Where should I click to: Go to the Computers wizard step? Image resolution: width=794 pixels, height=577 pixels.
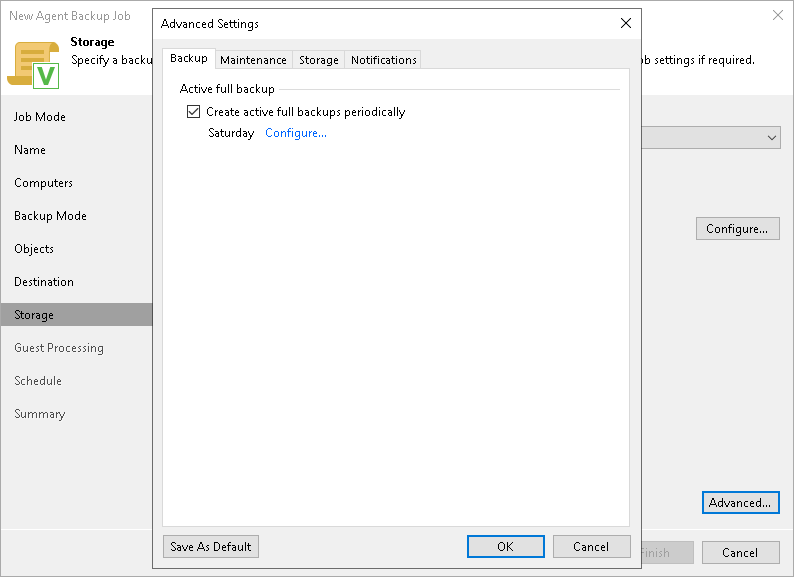click(x=44, y=183)
